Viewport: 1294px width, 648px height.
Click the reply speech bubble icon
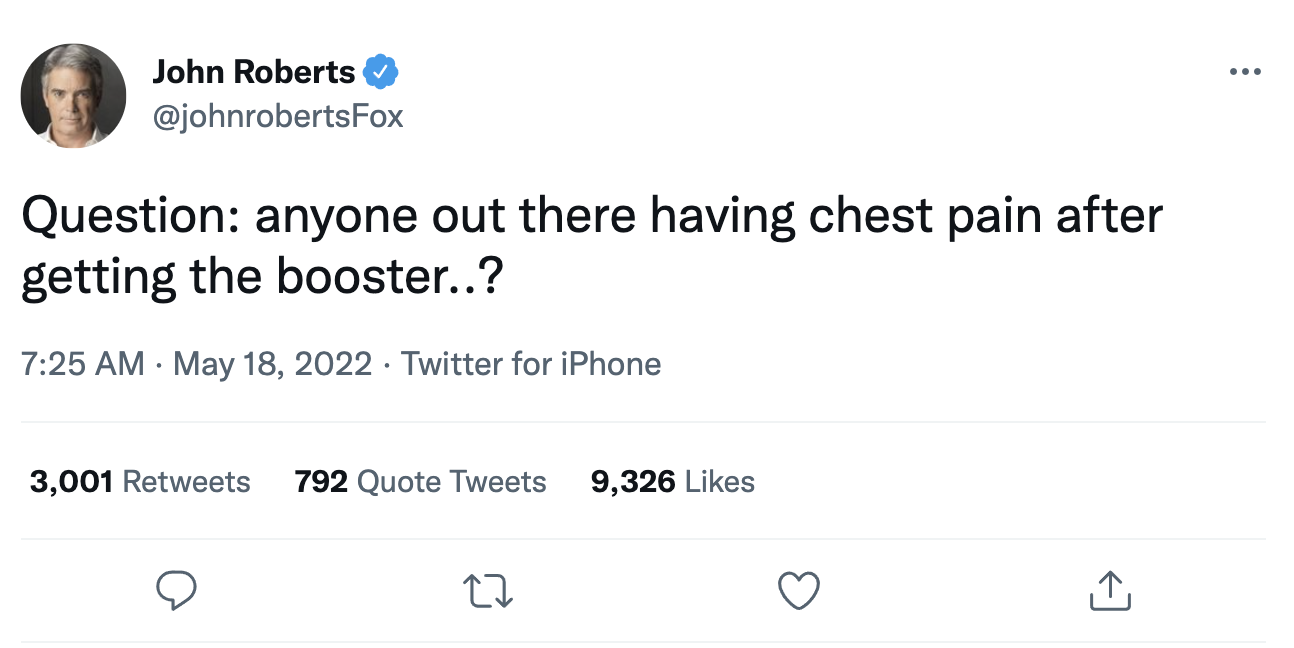tap(177, 590)
